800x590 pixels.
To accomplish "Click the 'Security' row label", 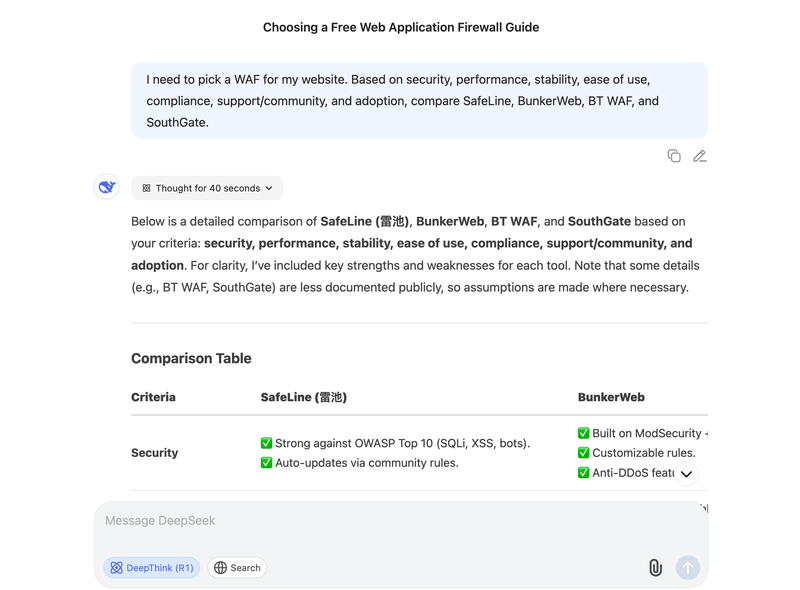I will coord(155,453).
